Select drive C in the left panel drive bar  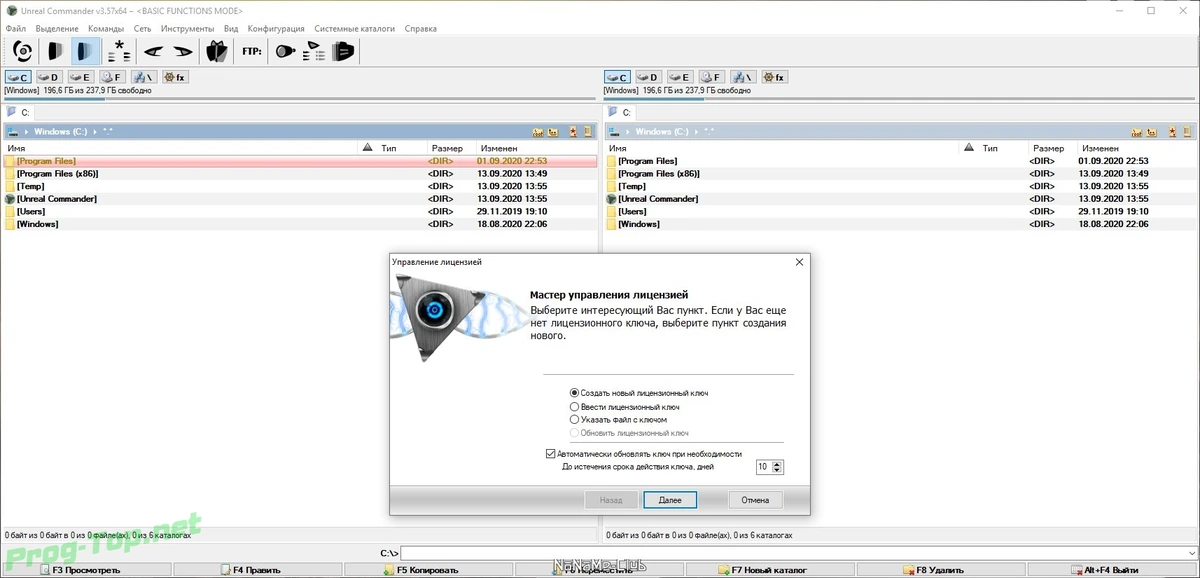pos(18,77)
